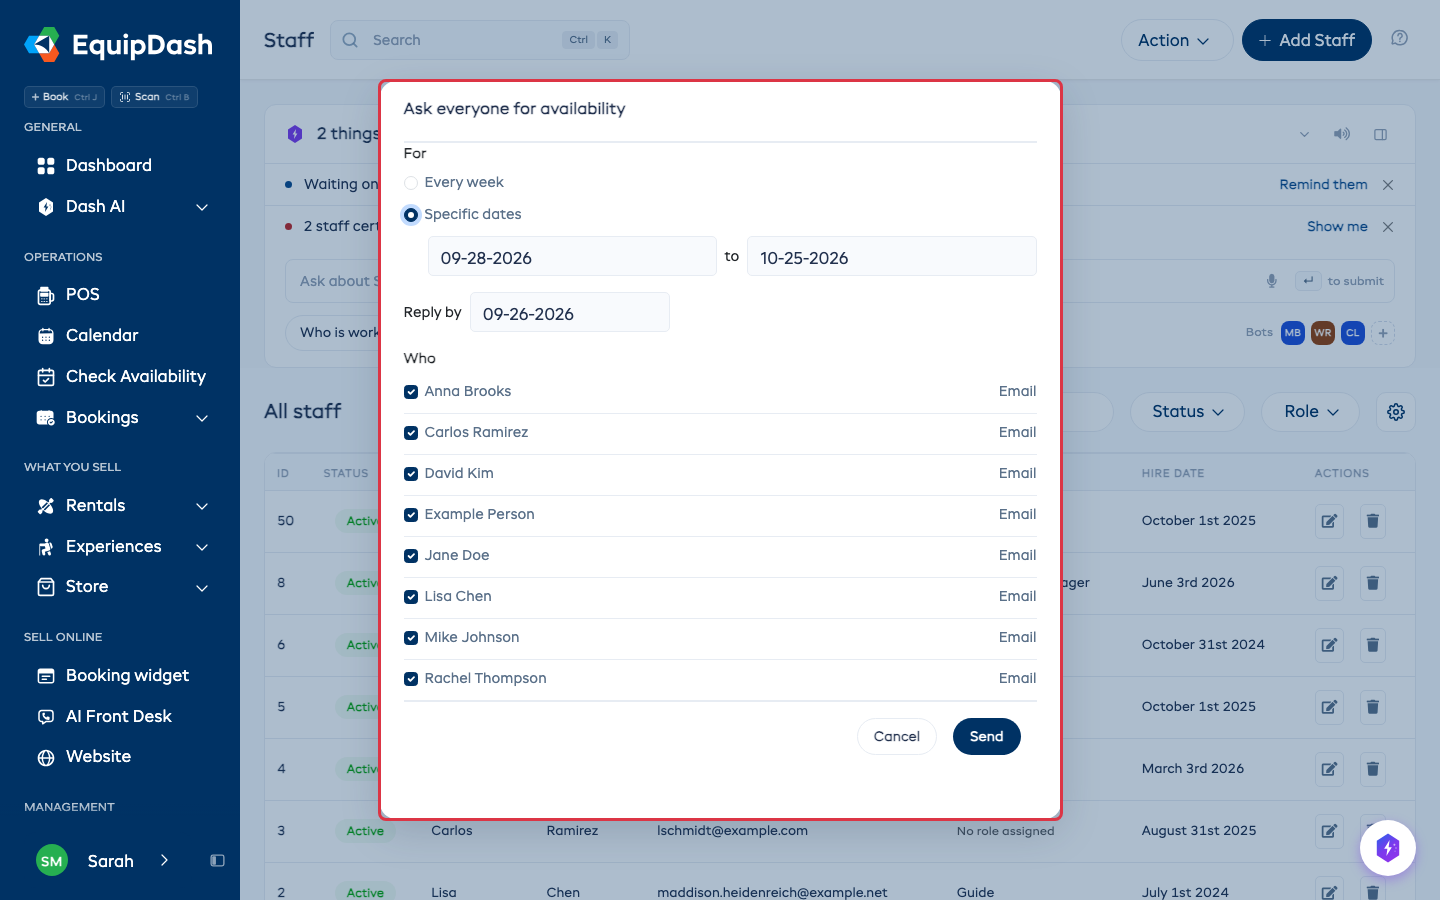This screenshot has width=1440, height=900.
Task: Click the end date field 10-25-2026
Action: tap(891, 257)
